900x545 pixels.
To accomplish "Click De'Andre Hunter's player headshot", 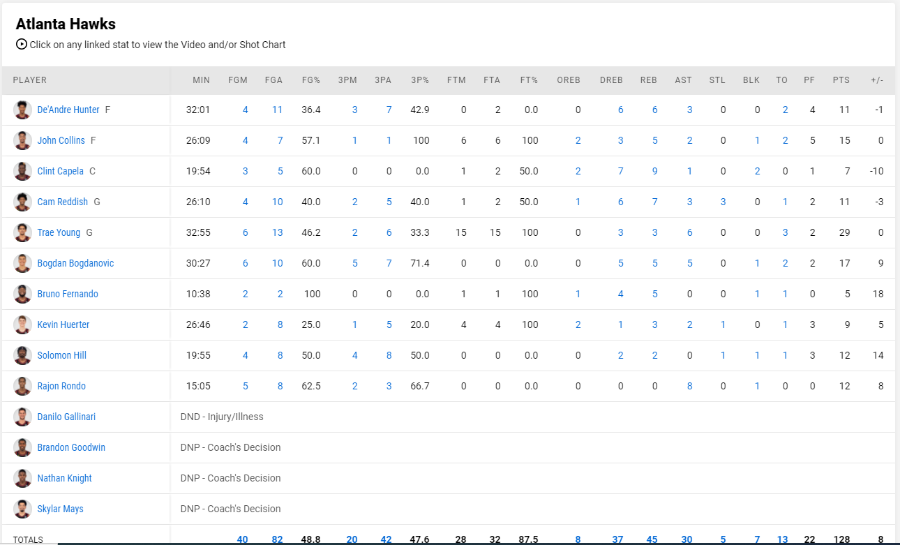I will click(22, 110).
